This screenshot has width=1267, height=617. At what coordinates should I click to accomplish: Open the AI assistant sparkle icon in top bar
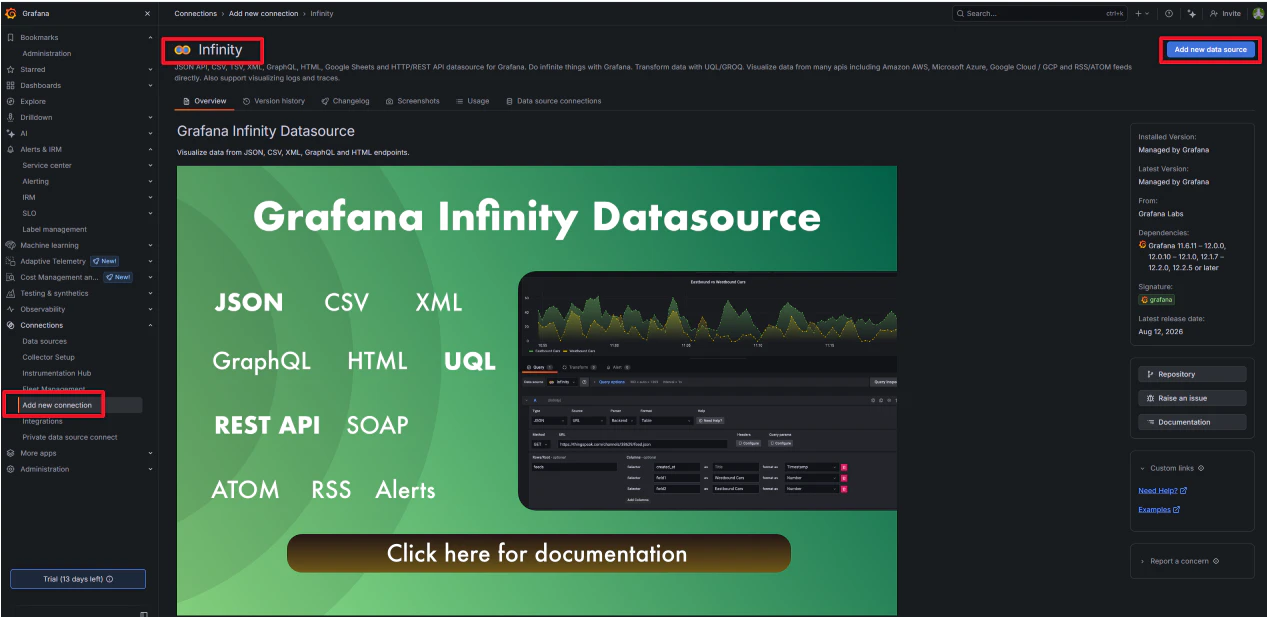(1191, 14)
